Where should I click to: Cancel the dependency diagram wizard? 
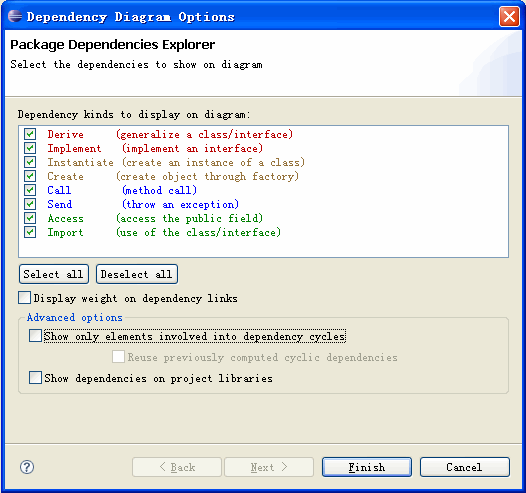click(465, 467)
